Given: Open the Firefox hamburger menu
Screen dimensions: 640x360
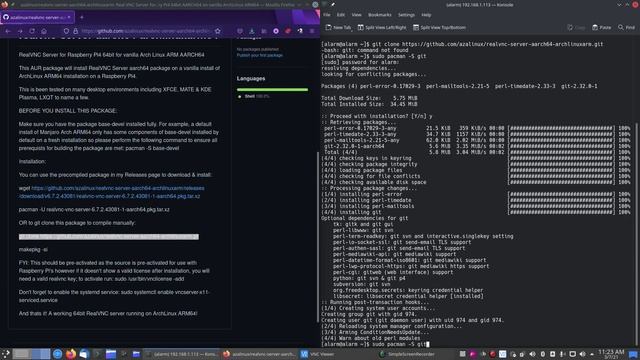Looking at the screenshot, I should pos(312,31).
